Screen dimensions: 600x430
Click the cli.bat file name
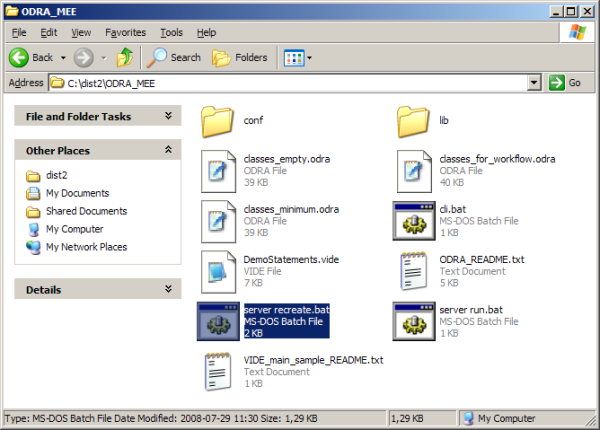452,209
